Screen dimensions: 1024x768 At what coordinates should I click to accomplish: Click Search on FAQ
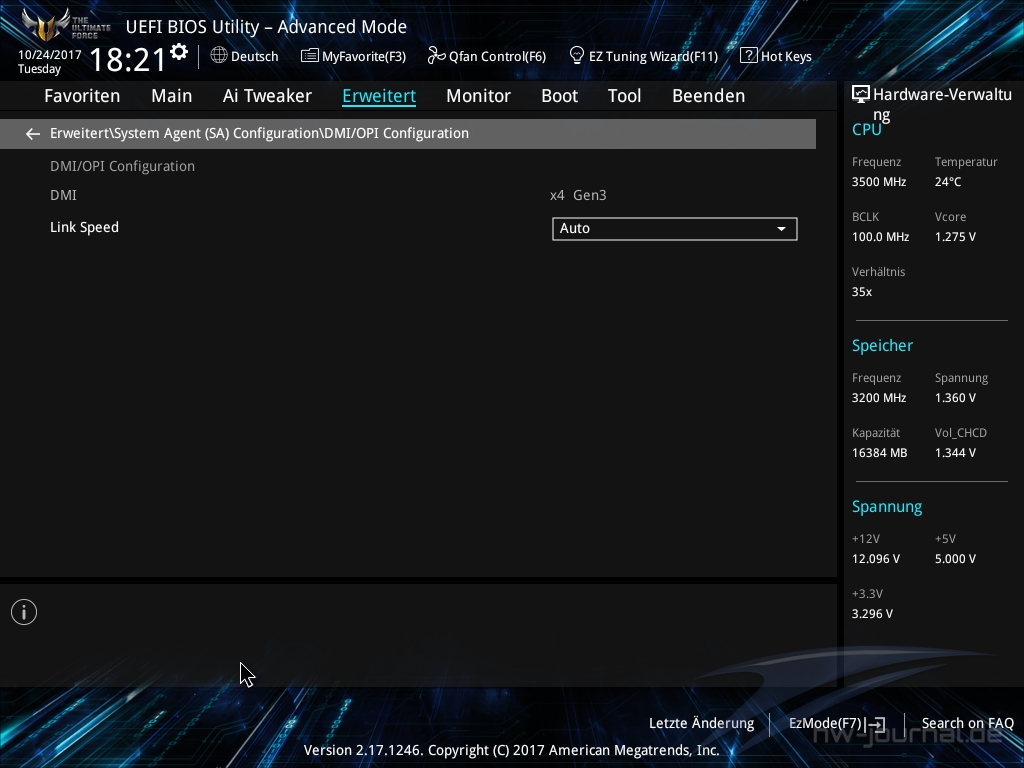[x=968, y=724]
